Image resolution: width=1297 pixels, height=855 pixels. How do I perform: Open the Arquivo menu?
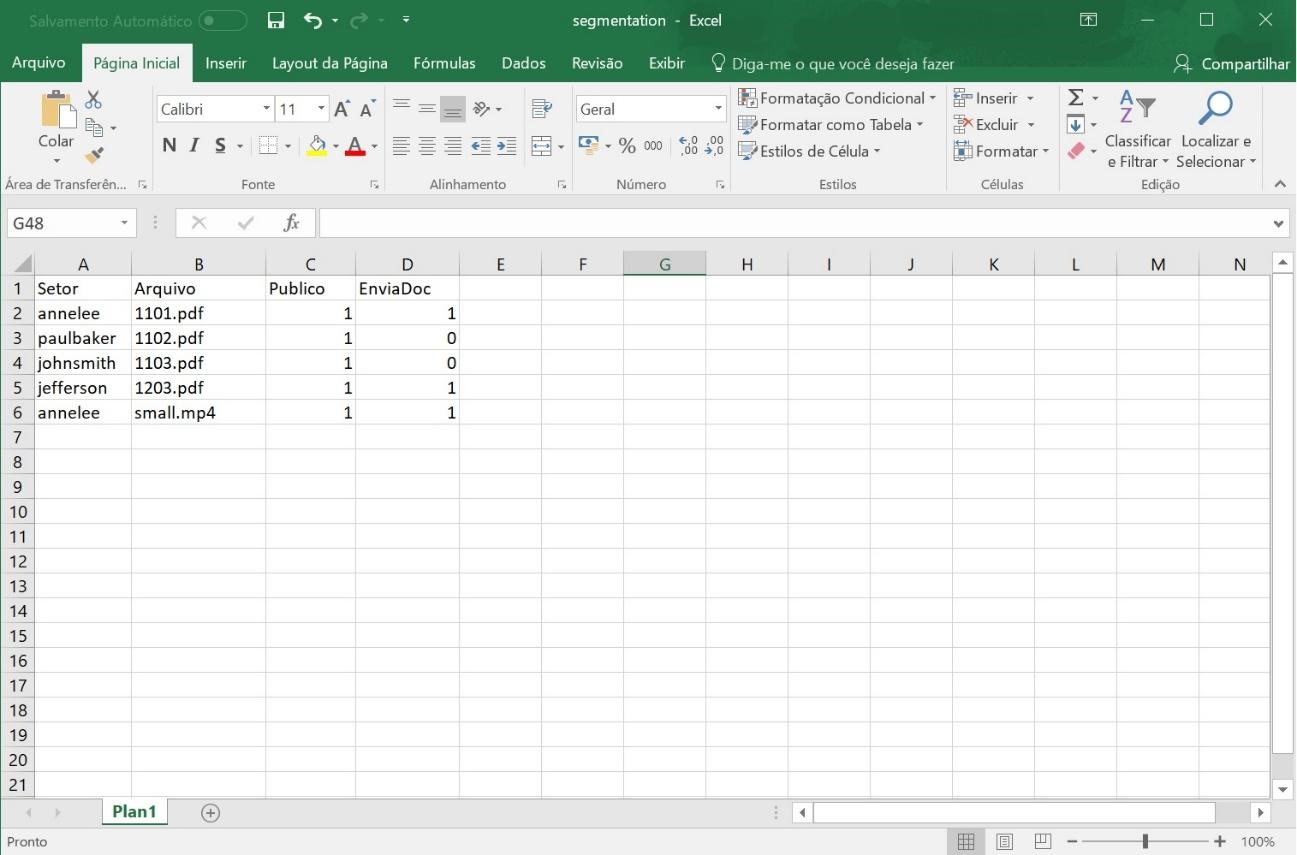click(39, 63)
